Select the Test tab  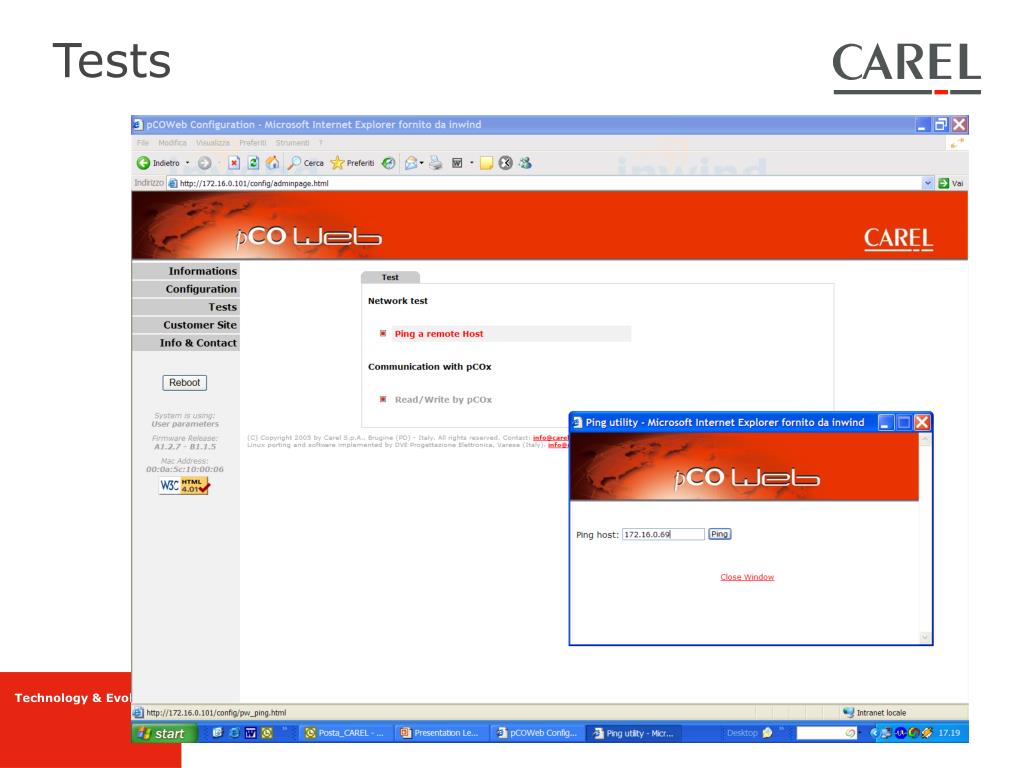(x=390, y=278)
